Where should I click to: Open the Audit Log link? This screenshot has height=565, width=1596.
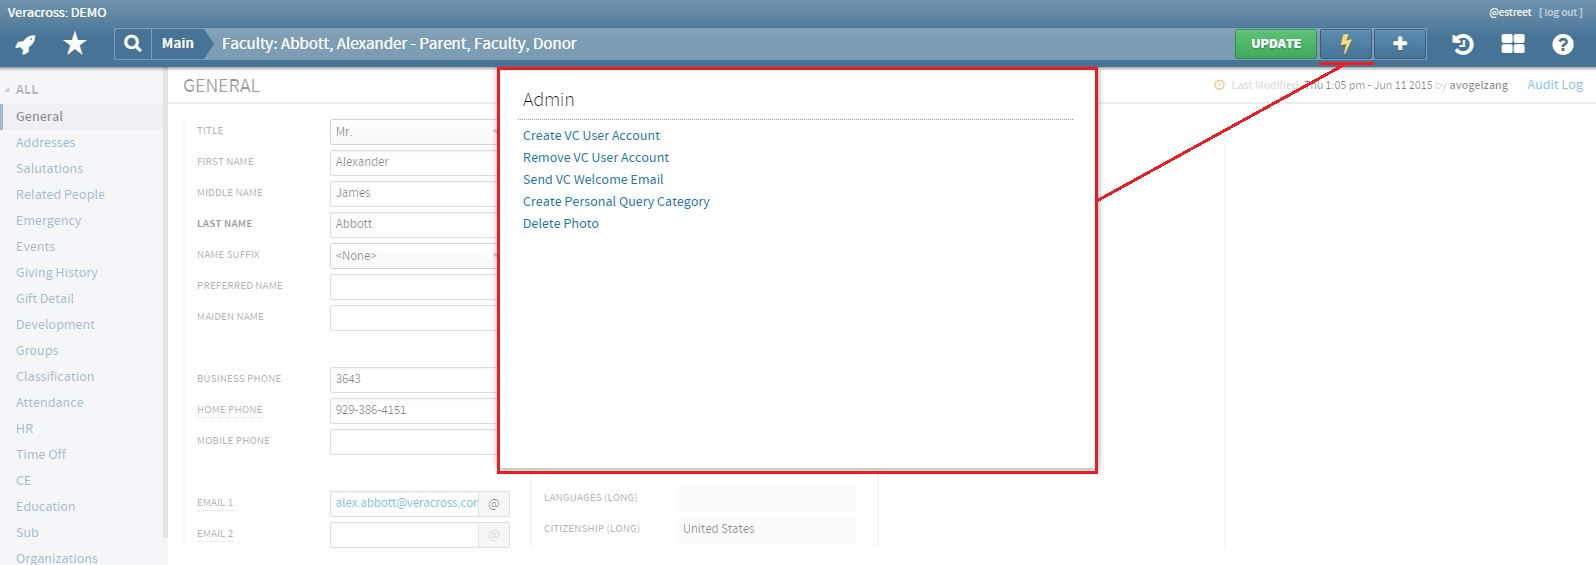pyautogui.click(x=1554, y=85)
